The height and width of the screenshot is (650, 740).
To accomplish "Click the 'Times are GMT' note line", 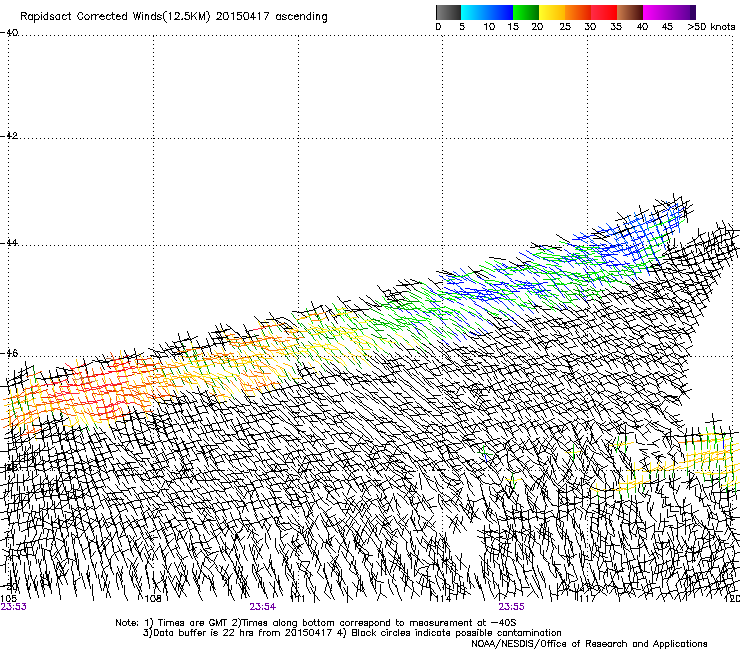I will coord(316,623).
